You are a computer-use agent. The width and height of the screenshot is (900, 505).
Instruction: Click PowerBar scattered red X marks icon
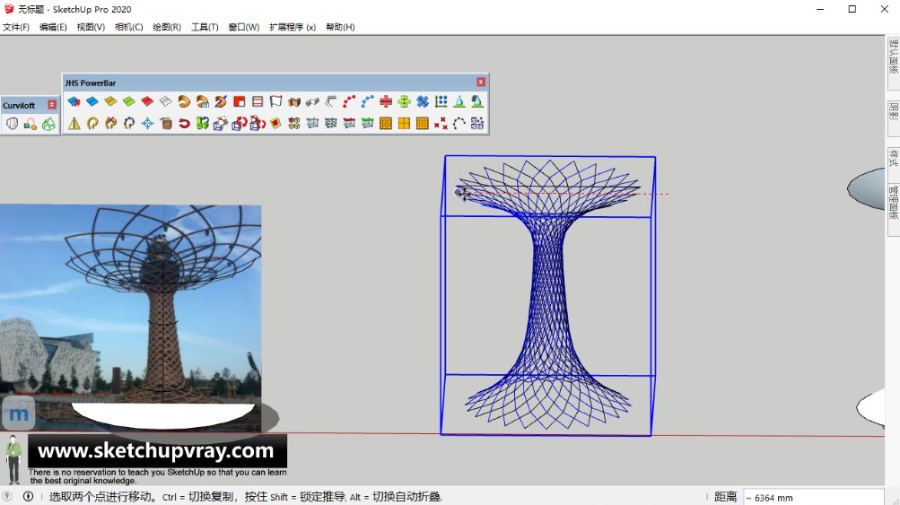441,123
